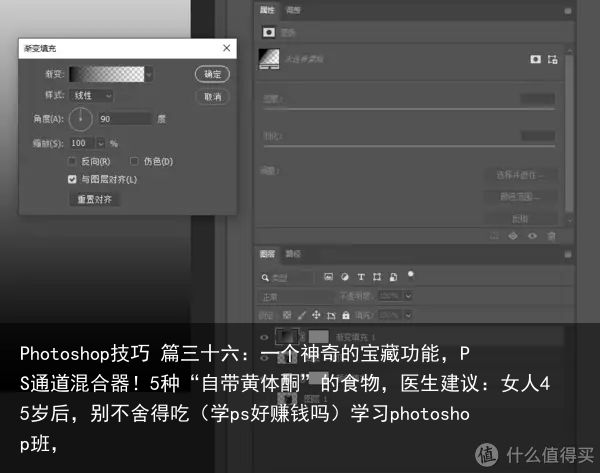The image size is (600, 473).
Task: Click the 取消 button
Action: (212, 97)
